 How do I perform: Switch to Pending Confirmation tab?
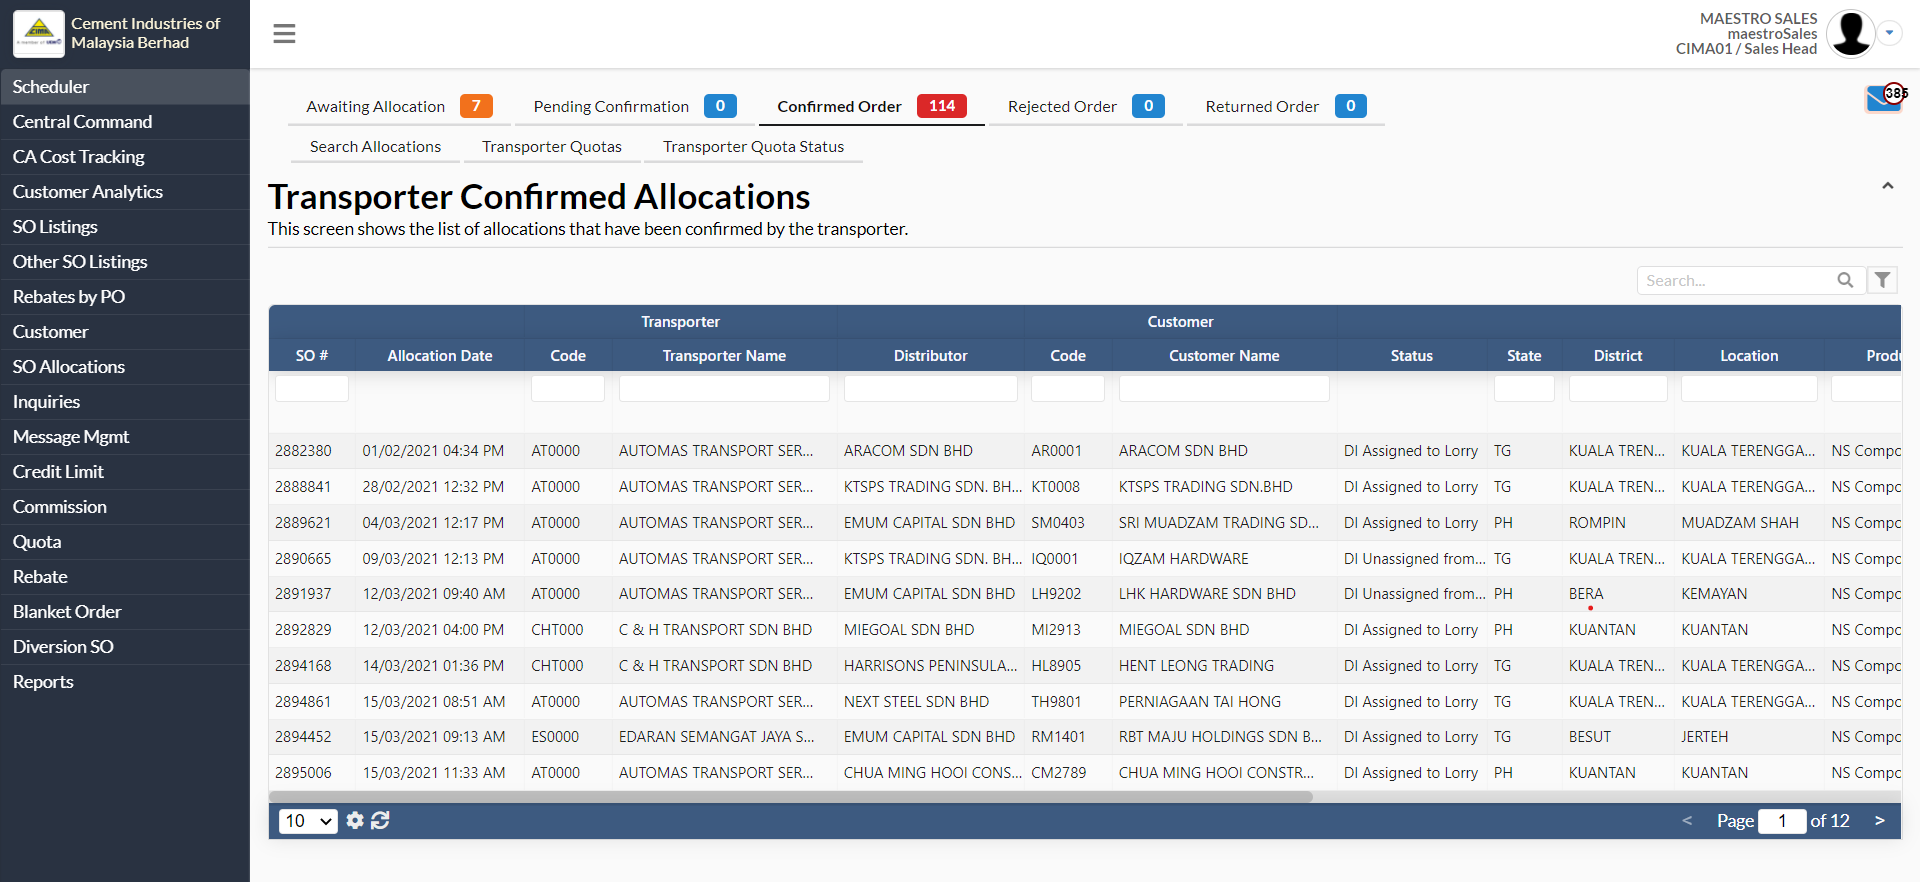635,106
